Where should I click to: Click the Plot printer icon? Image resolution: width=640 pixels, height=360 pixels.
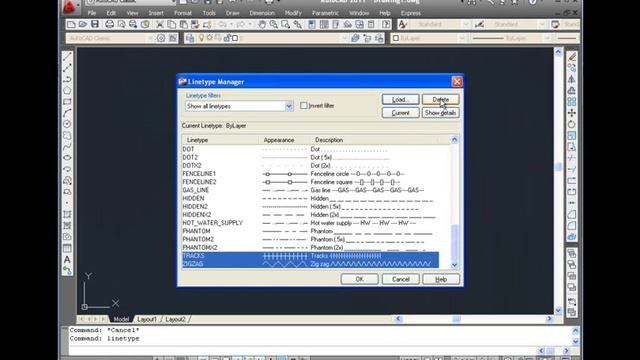(109, 24)
